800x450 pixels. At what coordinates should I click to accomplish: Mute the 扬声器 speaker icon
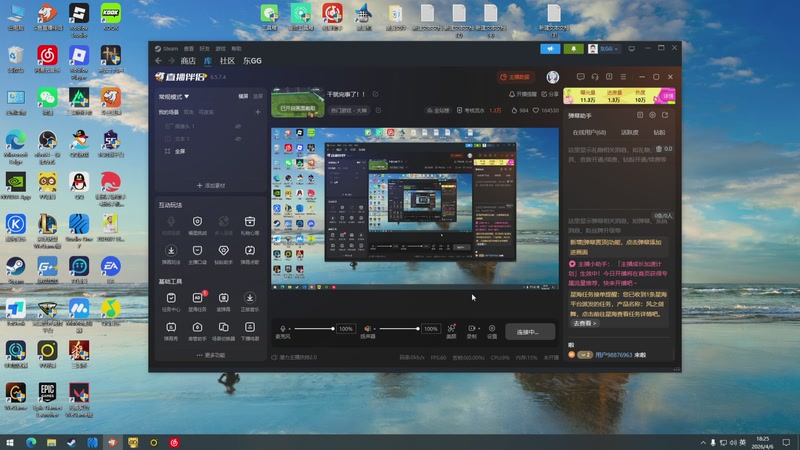coord(366,329)
